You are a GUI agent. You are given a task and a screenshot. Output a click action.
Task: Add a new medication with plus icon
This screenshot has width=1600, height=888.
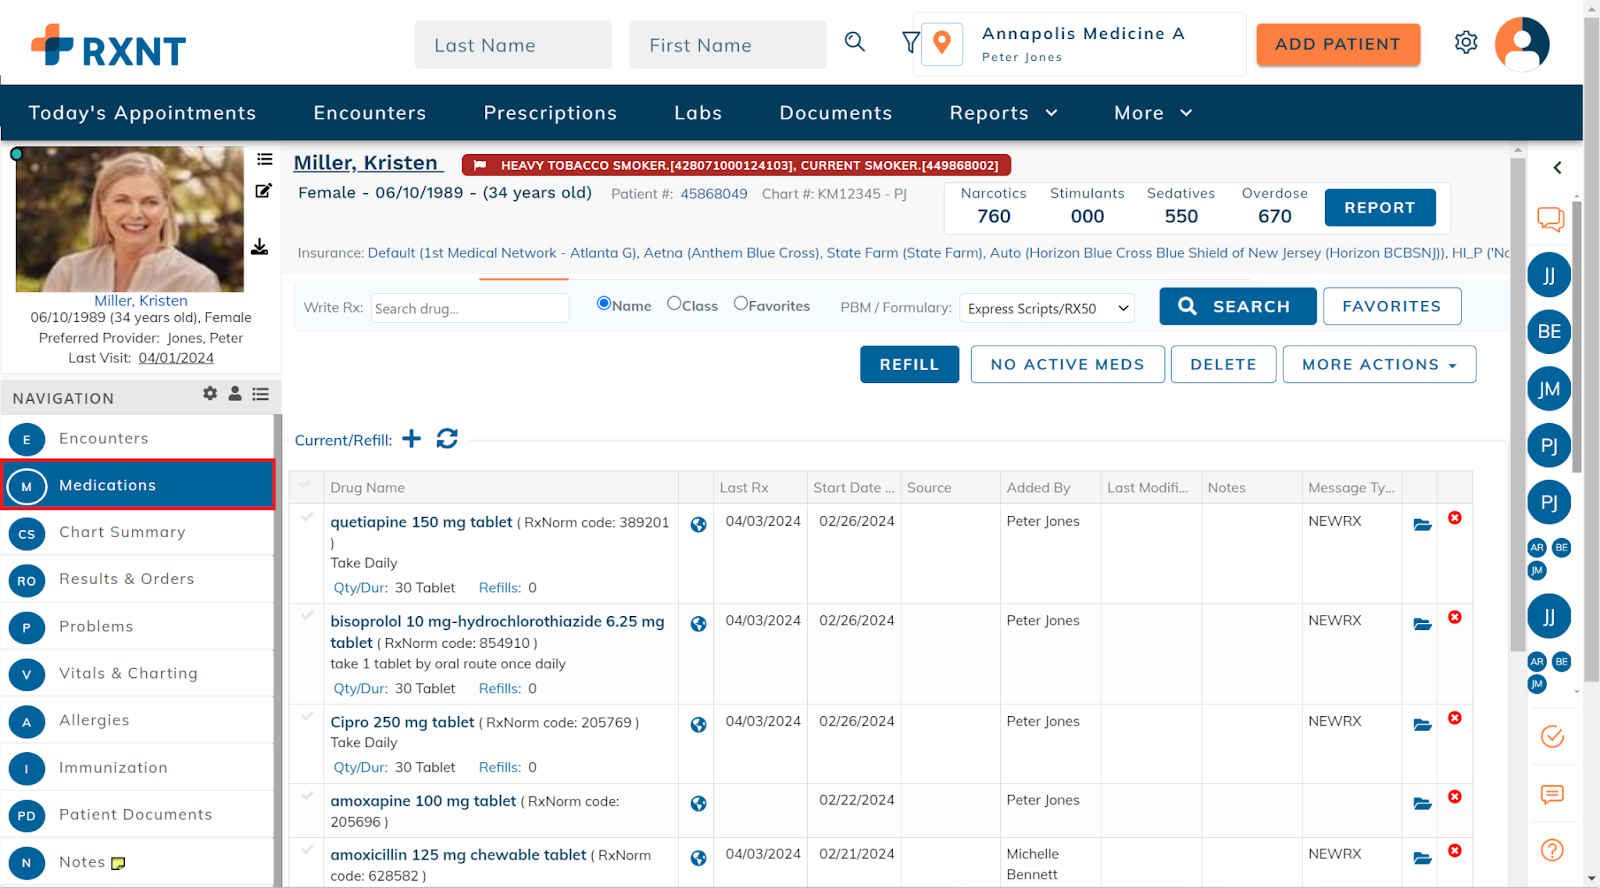(412, 439)
